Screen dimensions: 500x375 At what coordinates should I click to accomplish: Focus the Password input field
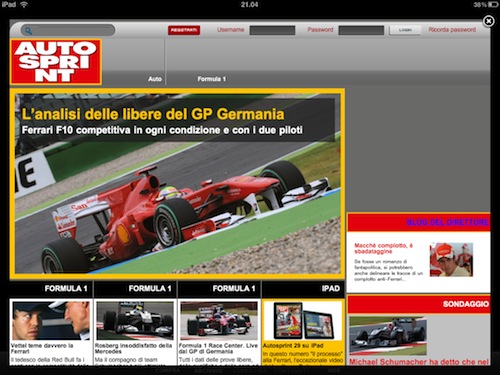pos(361,30)
